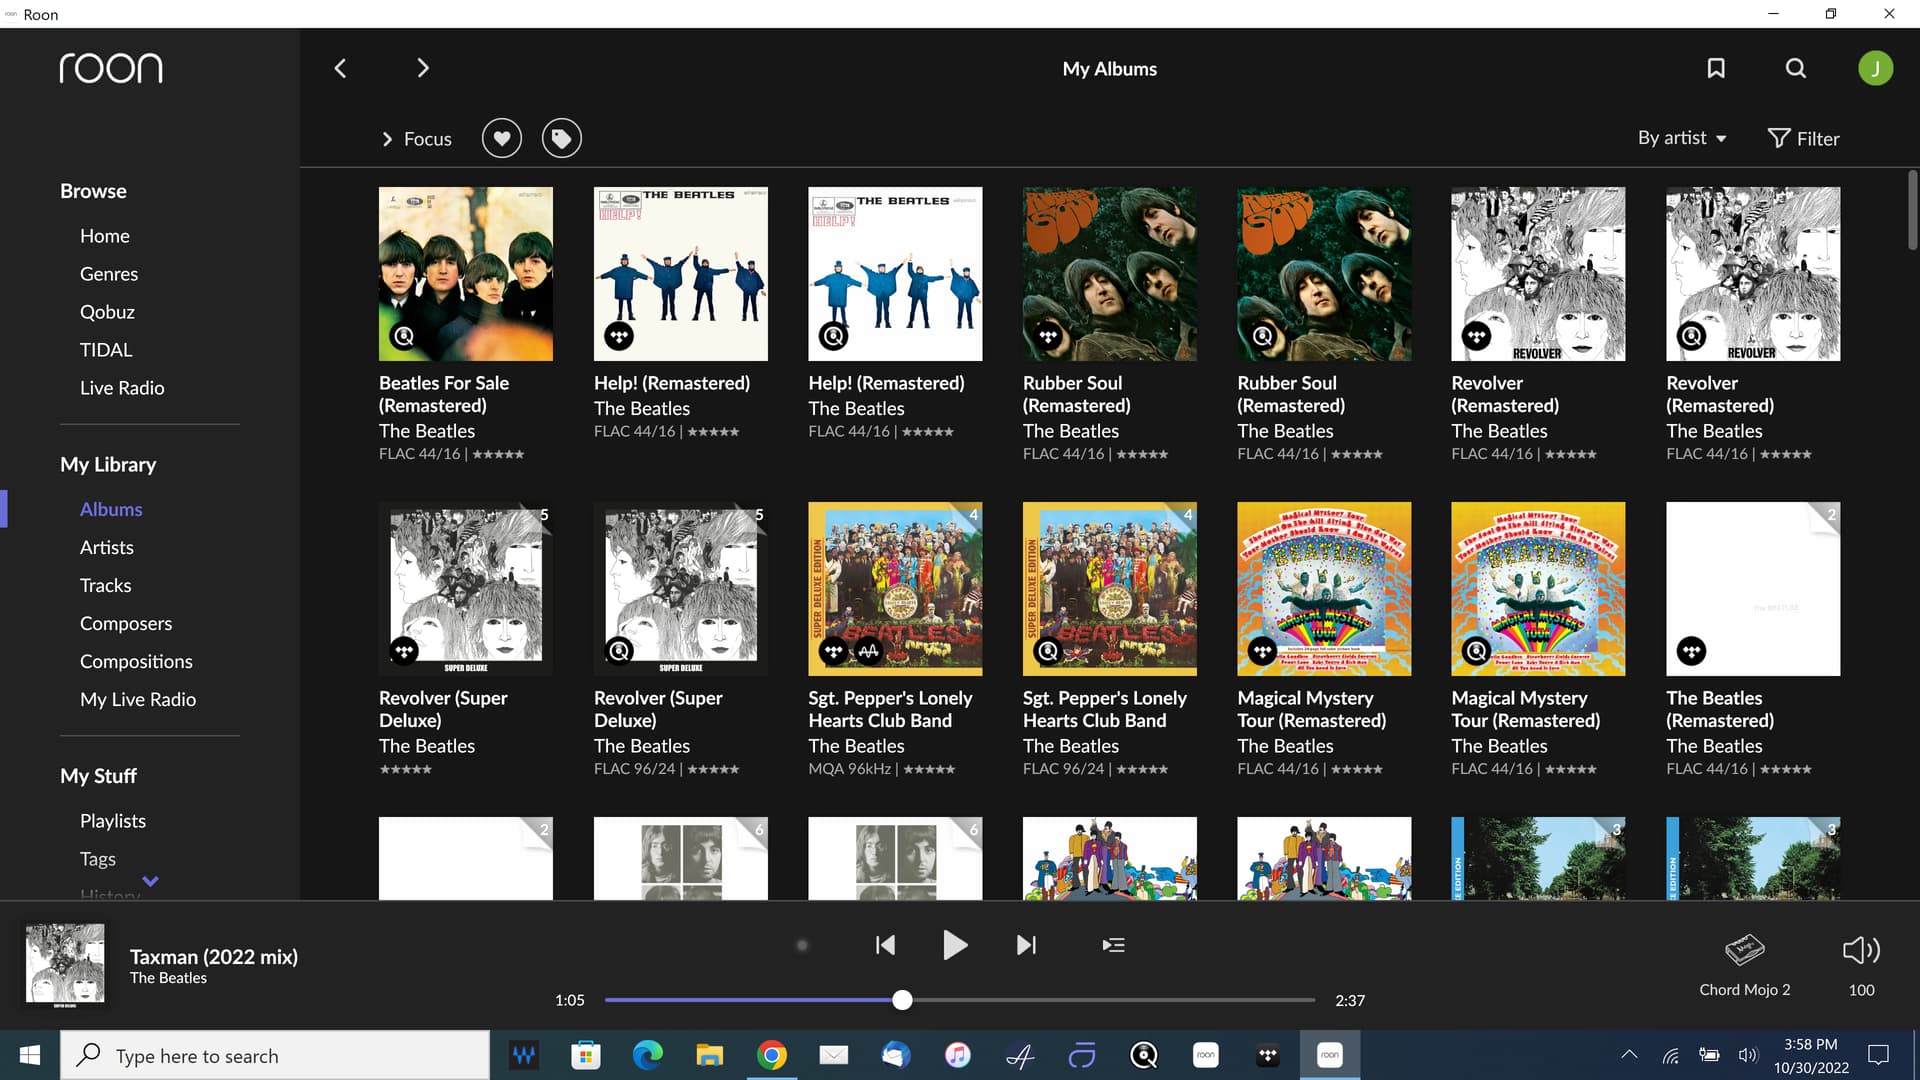Toggle the favorites heart filter

(x=502, y=138)
